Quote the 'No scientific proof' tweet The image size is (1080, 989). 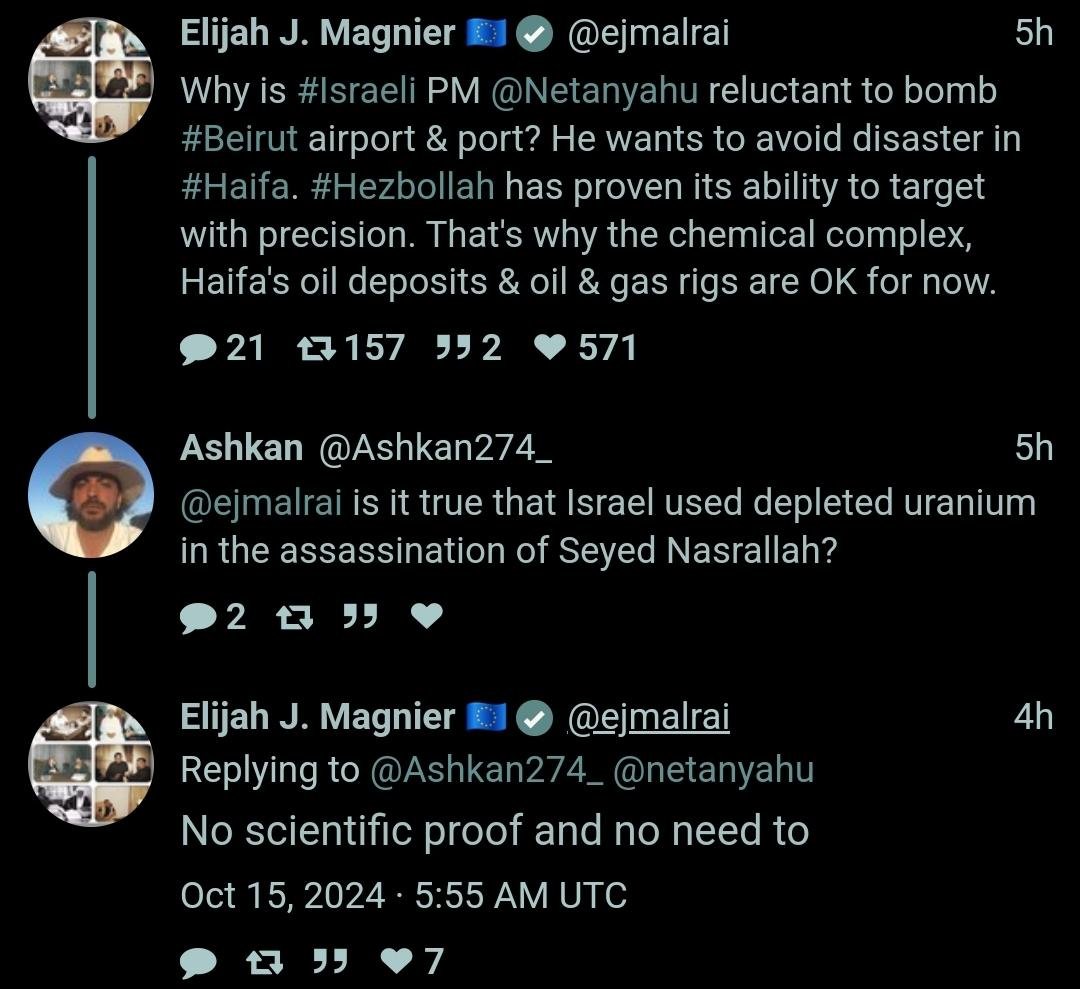tap(331, 962)
